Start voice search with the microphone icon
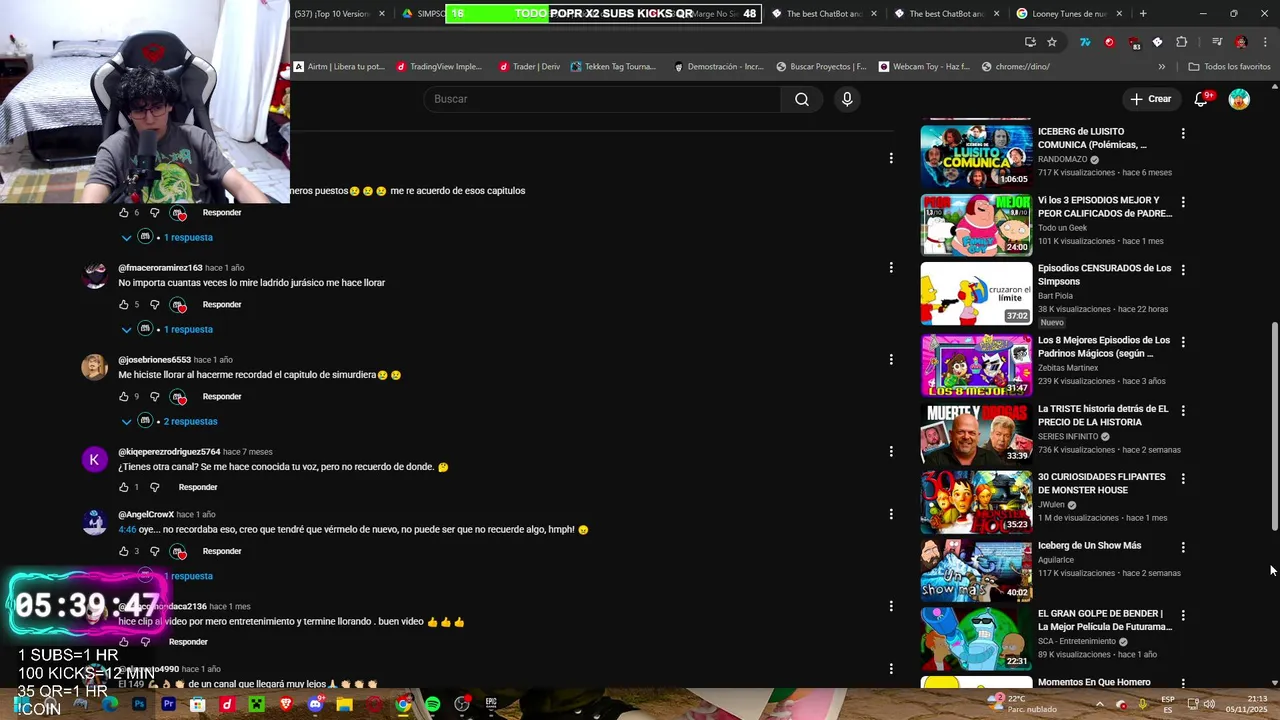This screenshot has height=720, width=1280. [x=847, y=99]
